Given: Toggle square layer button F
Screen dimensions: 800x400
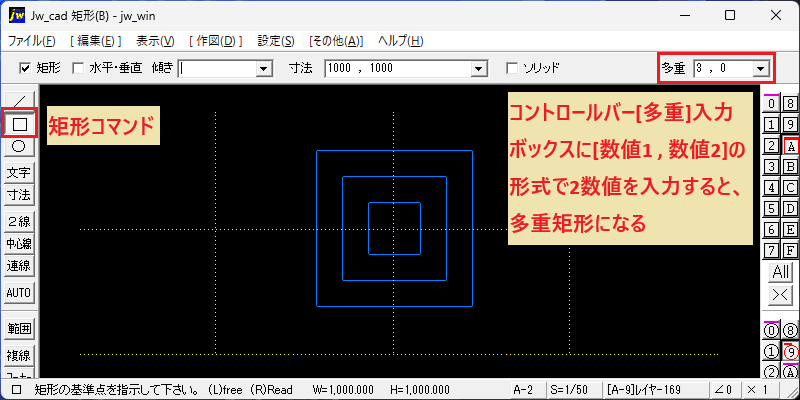Looking at the screenshot, I should [x=790, y=251].
